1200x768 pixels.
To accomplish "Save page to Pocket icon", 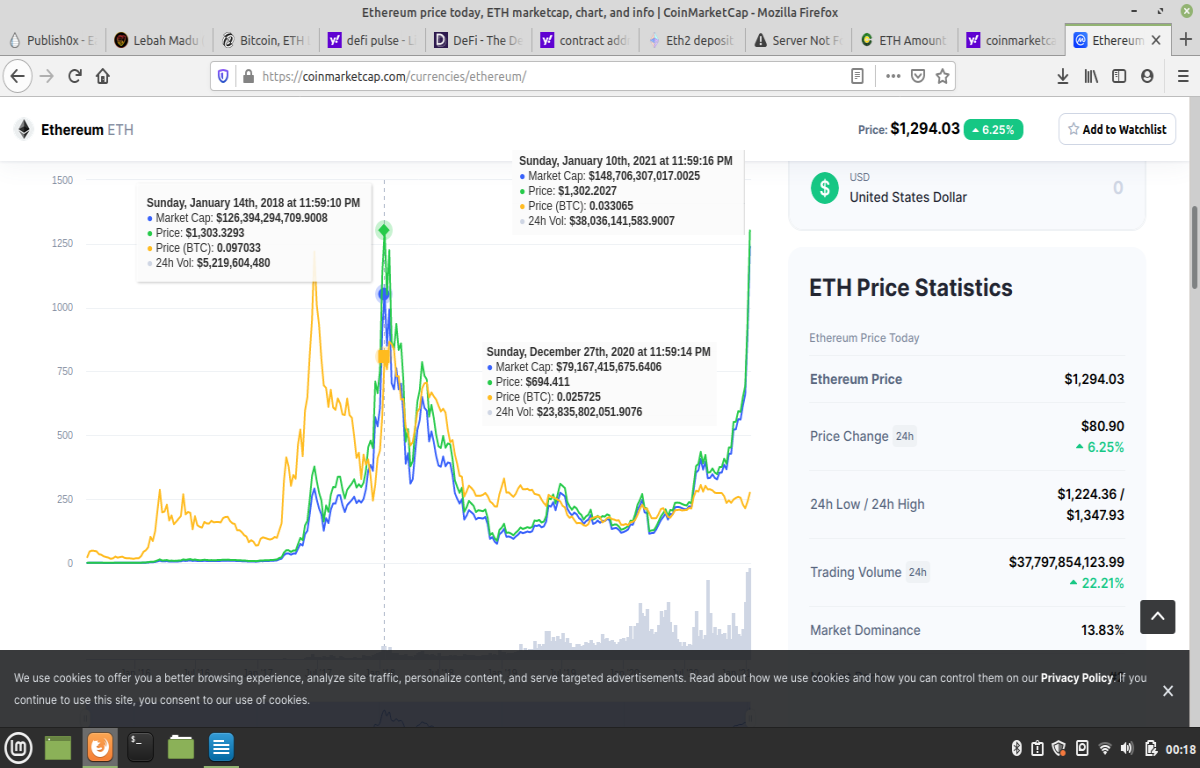I will [x=918, y=76].
